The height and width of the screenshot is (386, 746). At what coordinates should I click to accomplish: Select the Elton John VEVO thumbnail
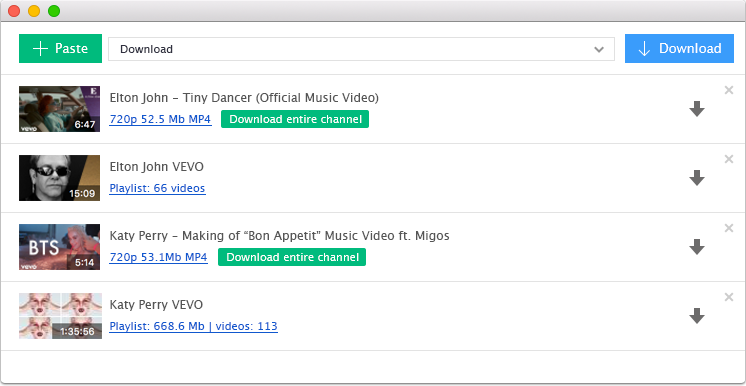59,178
